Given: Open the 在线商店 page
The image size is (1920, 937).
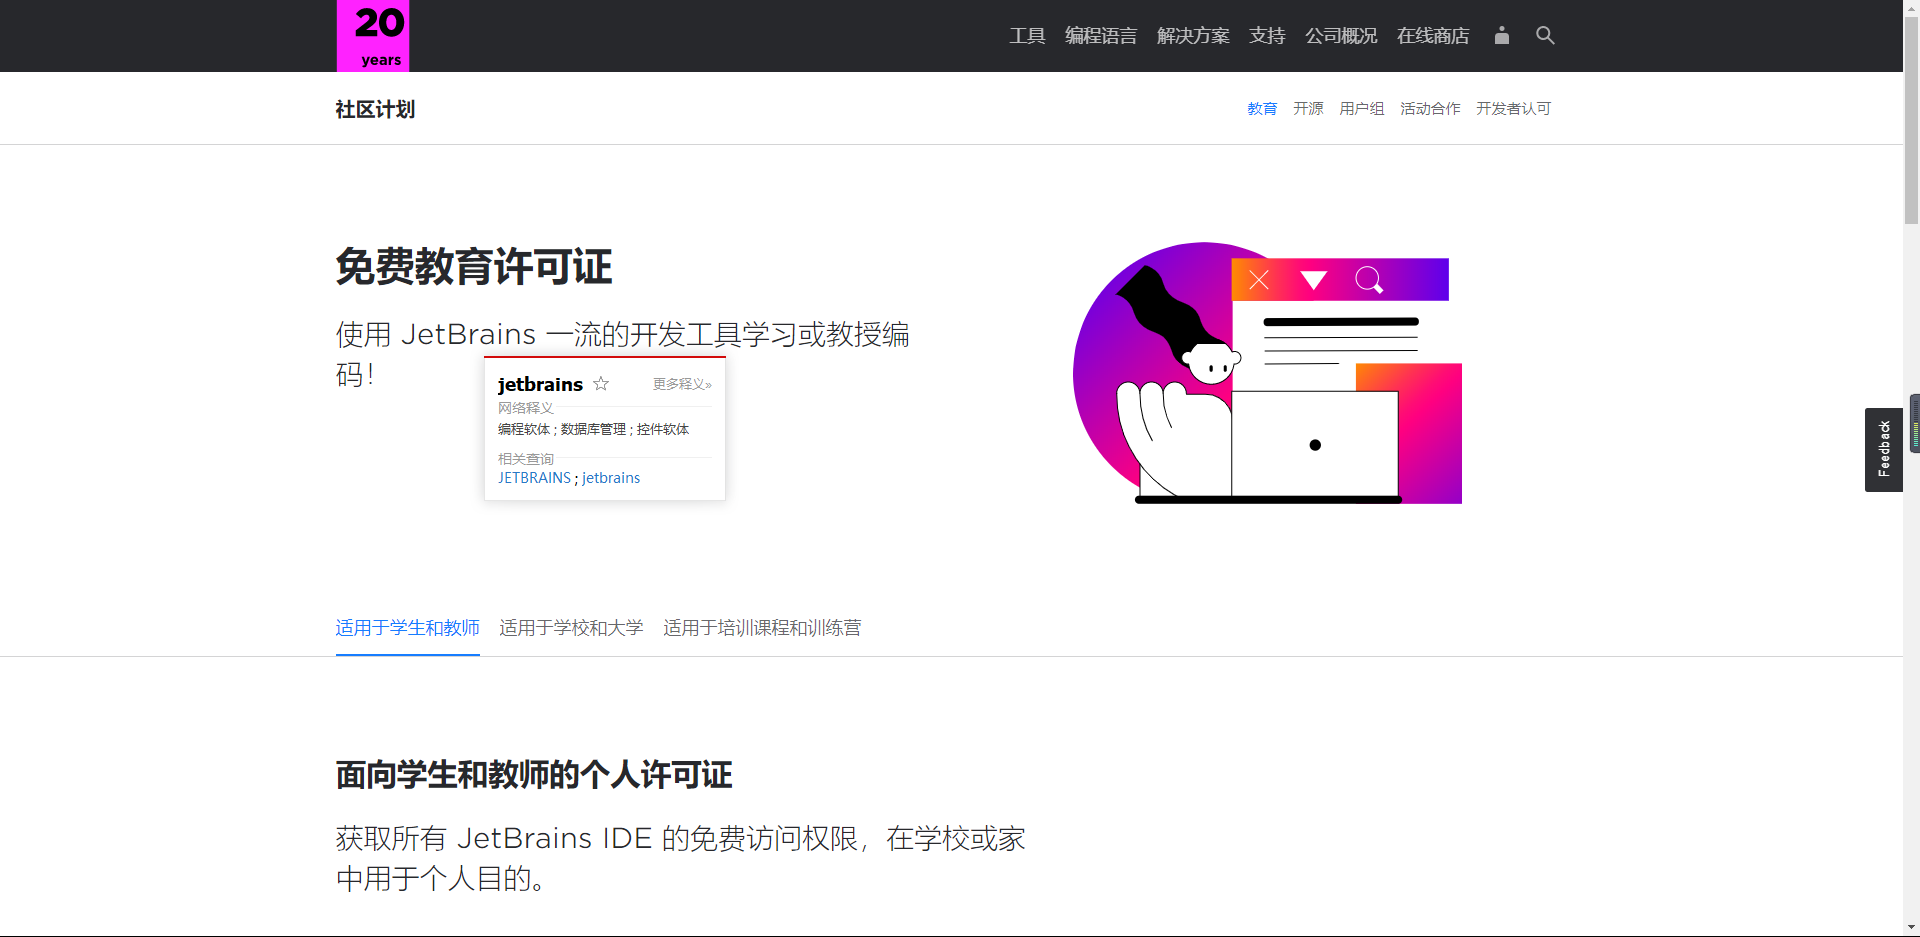Looking at the screenshot, I should (x=1432, y=35).
